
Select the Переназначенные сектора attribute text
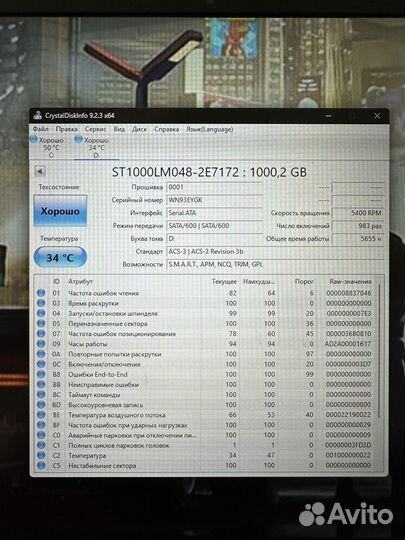click(x=108, y=324)
